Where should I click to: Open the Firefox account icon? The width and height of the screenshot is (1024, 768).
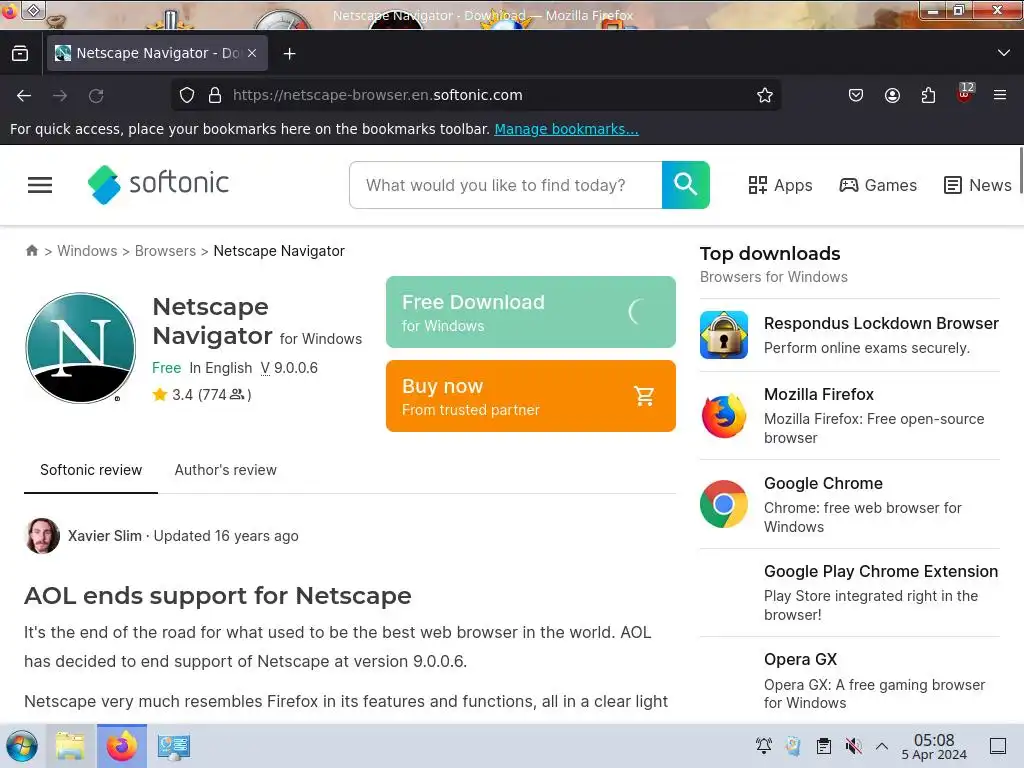point(892,95)
